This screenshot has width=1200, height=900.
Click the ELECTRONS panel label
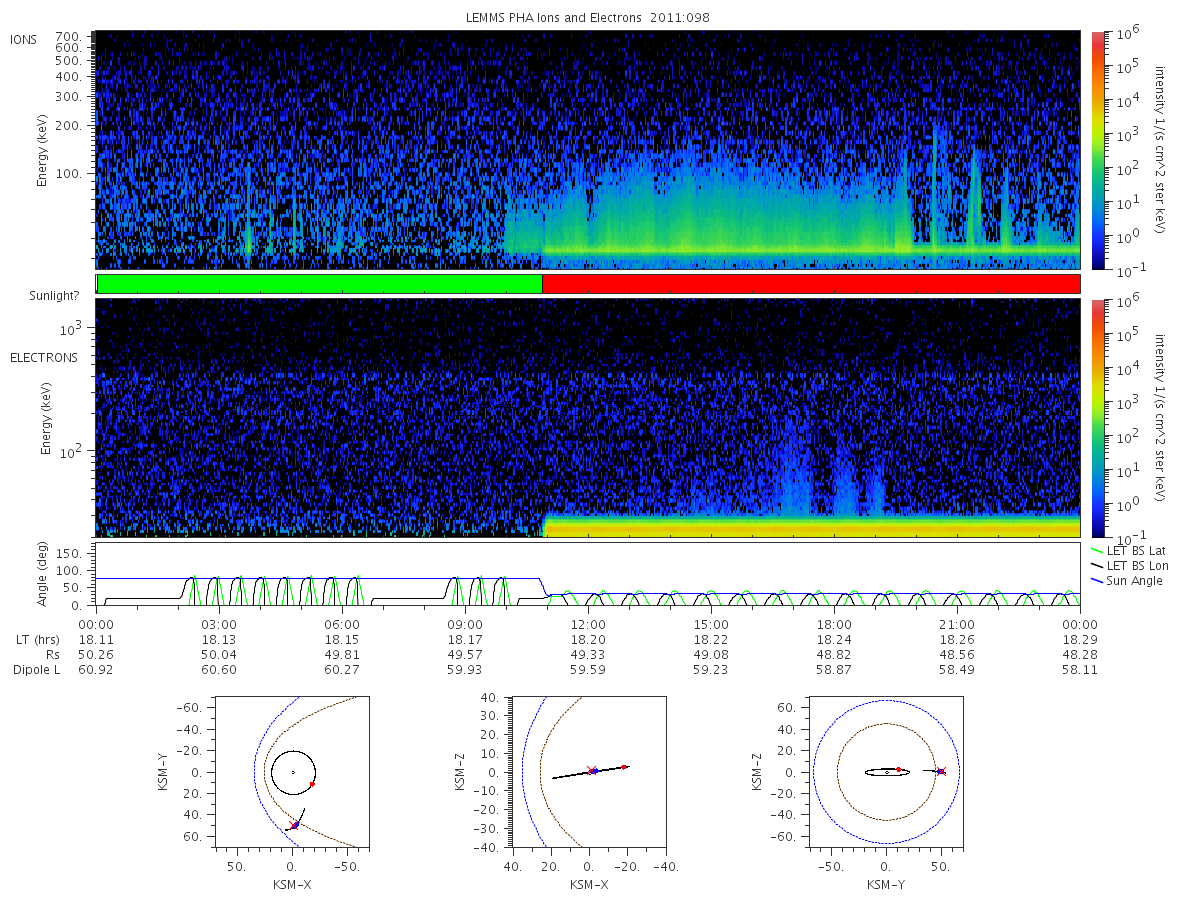pyautogui.click(x=43, y=357)
